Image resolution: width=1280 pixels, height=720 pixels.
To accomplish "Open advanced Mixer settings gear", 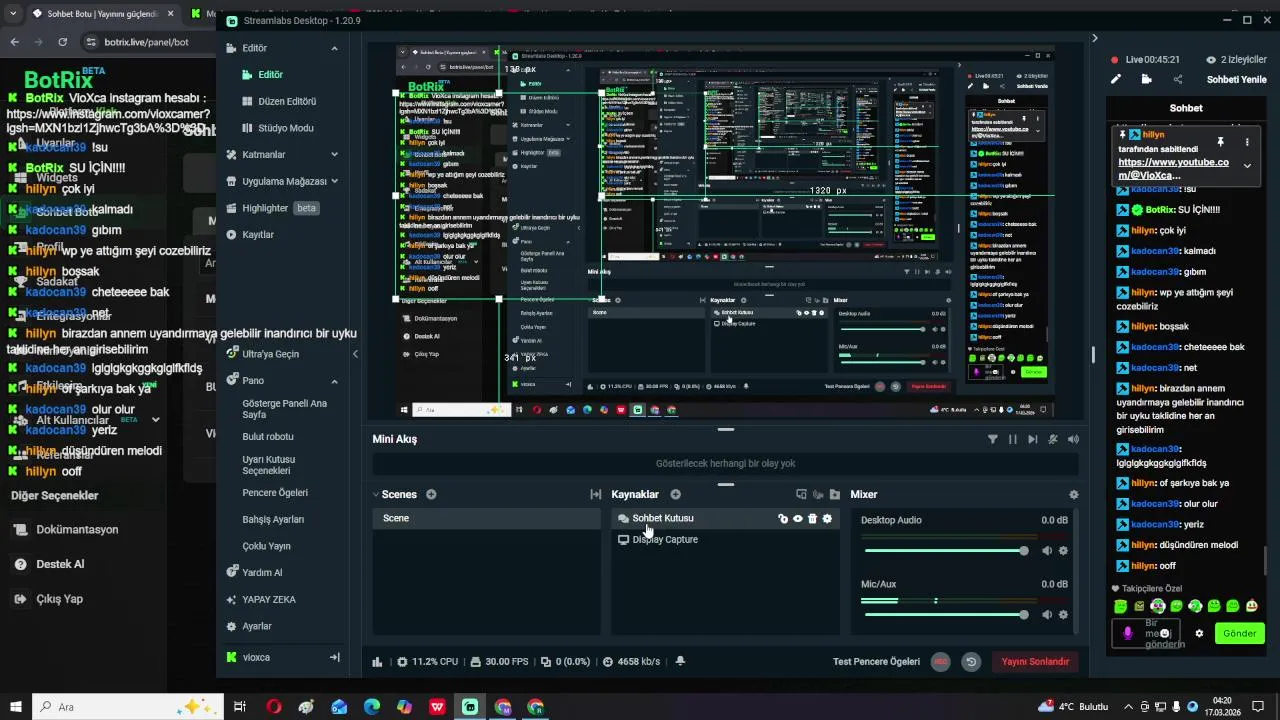I will pos(1074,494).
